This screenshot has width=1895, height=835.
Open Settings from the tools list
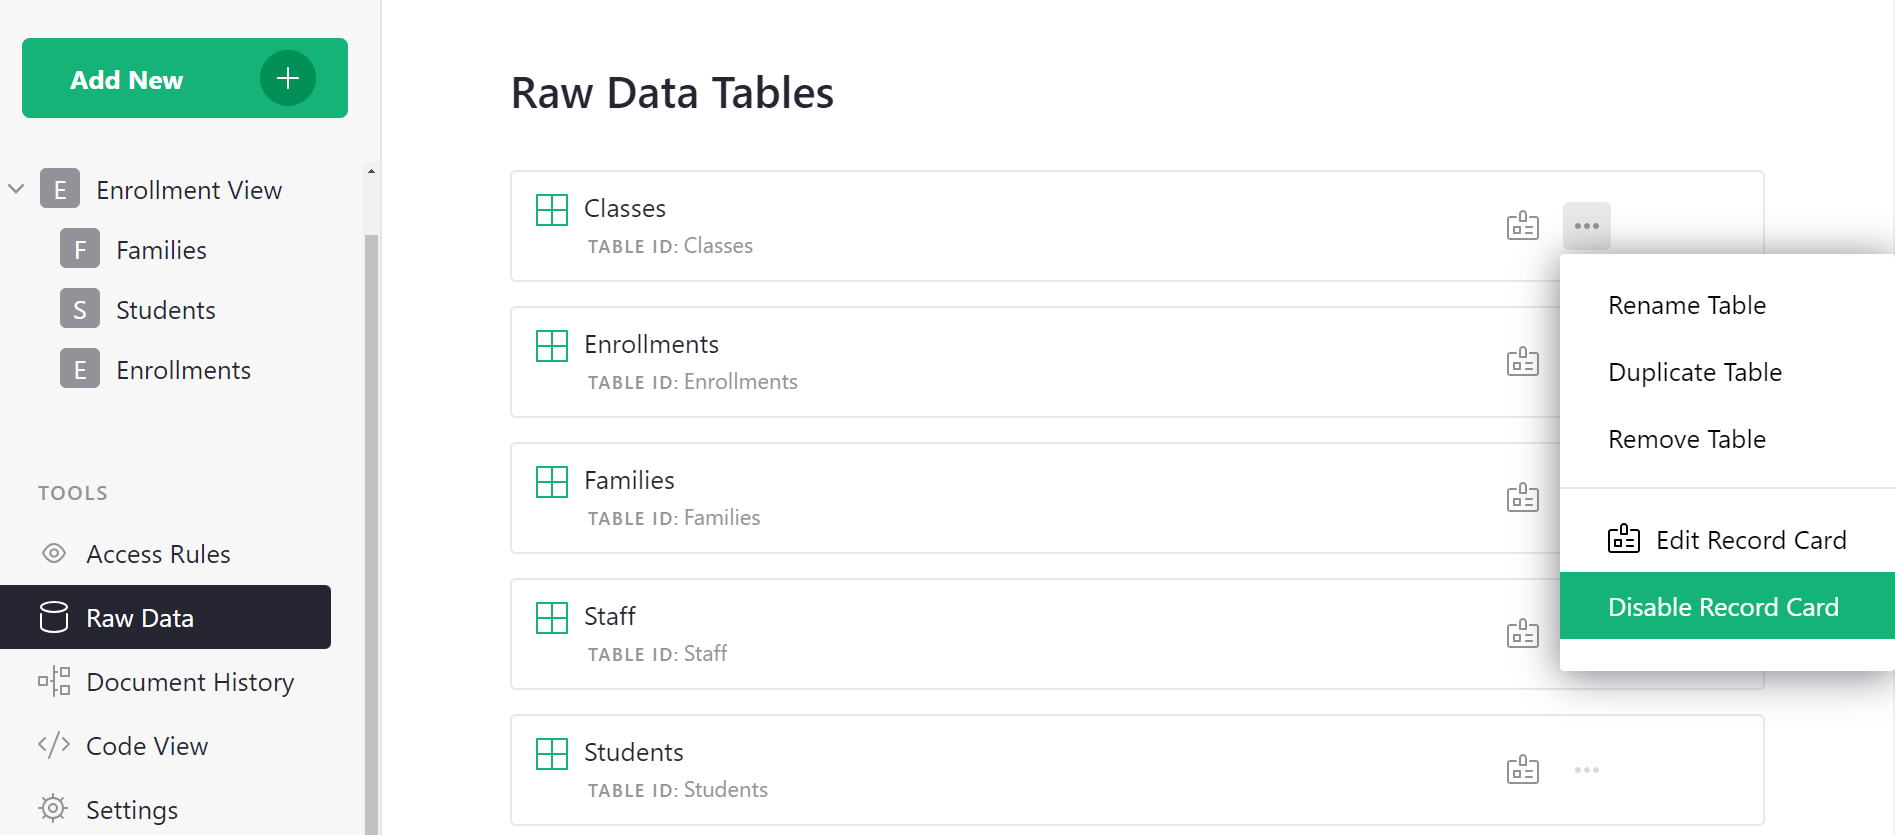pos(132,810)
